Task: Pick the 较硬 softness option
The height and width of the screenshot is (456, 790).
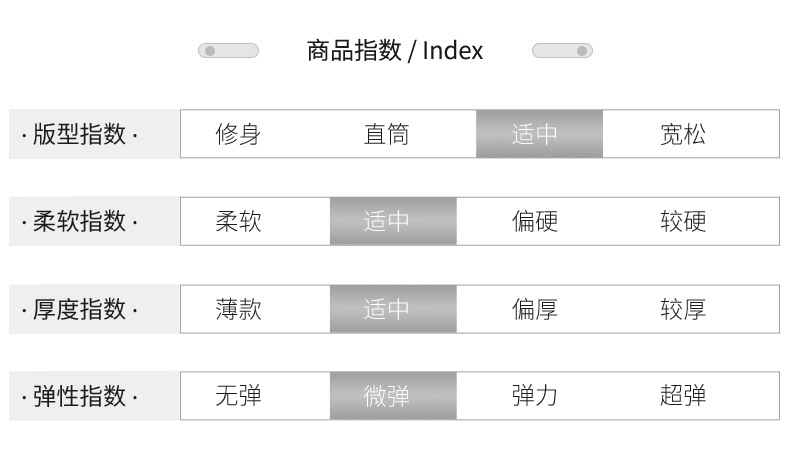Action: (683, 221)
